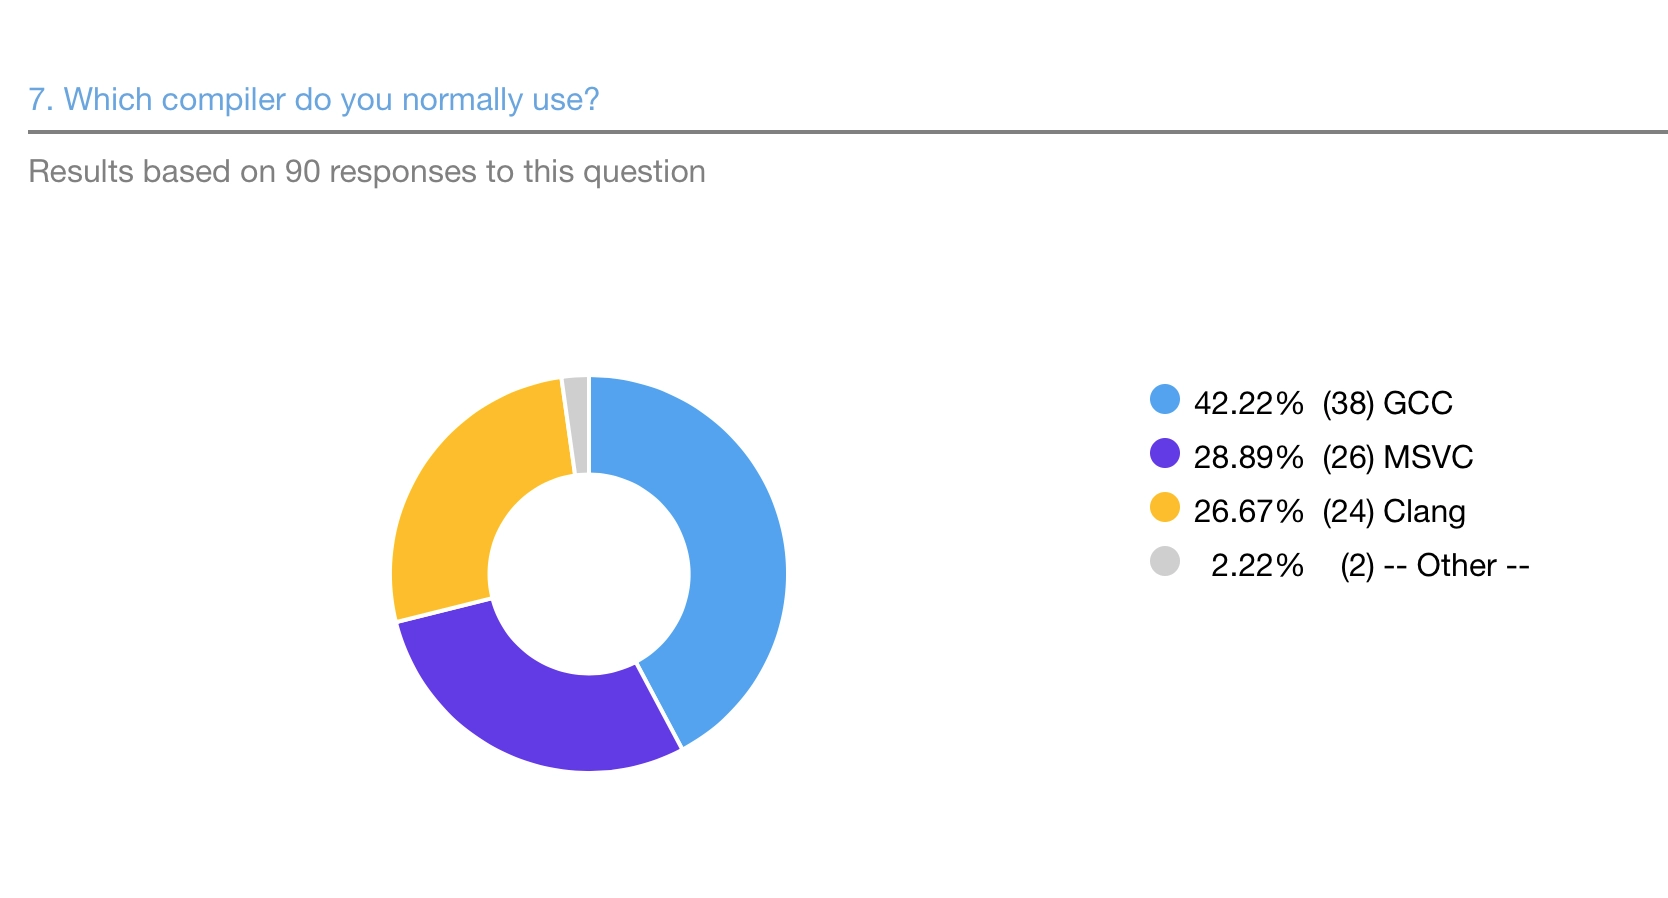Image resolution: width=1668 pixels, height=898 pixels.
Task: Click the MSVC legend label
Action: pyautogui.click(x=1428, y=457)
